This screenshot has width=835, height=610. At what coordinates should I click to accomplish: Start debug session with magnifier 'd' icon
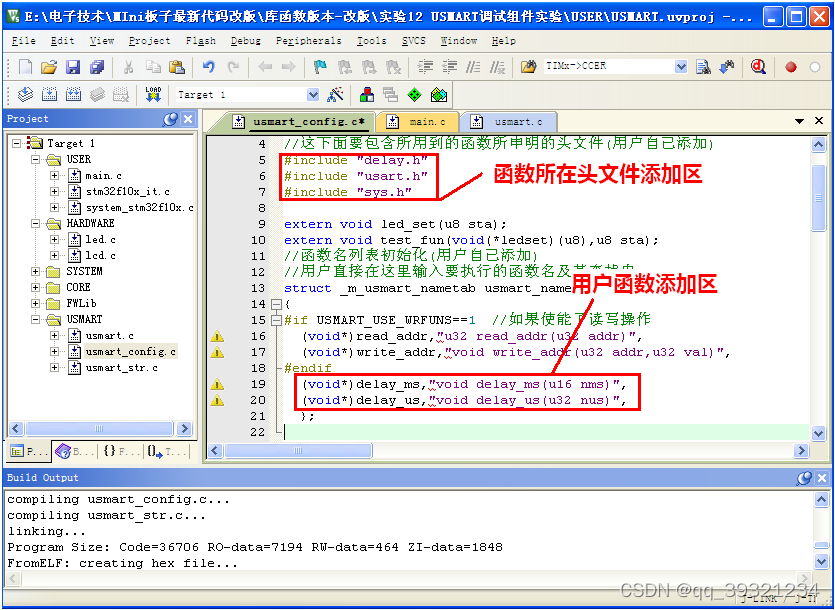tap(758, 67)
